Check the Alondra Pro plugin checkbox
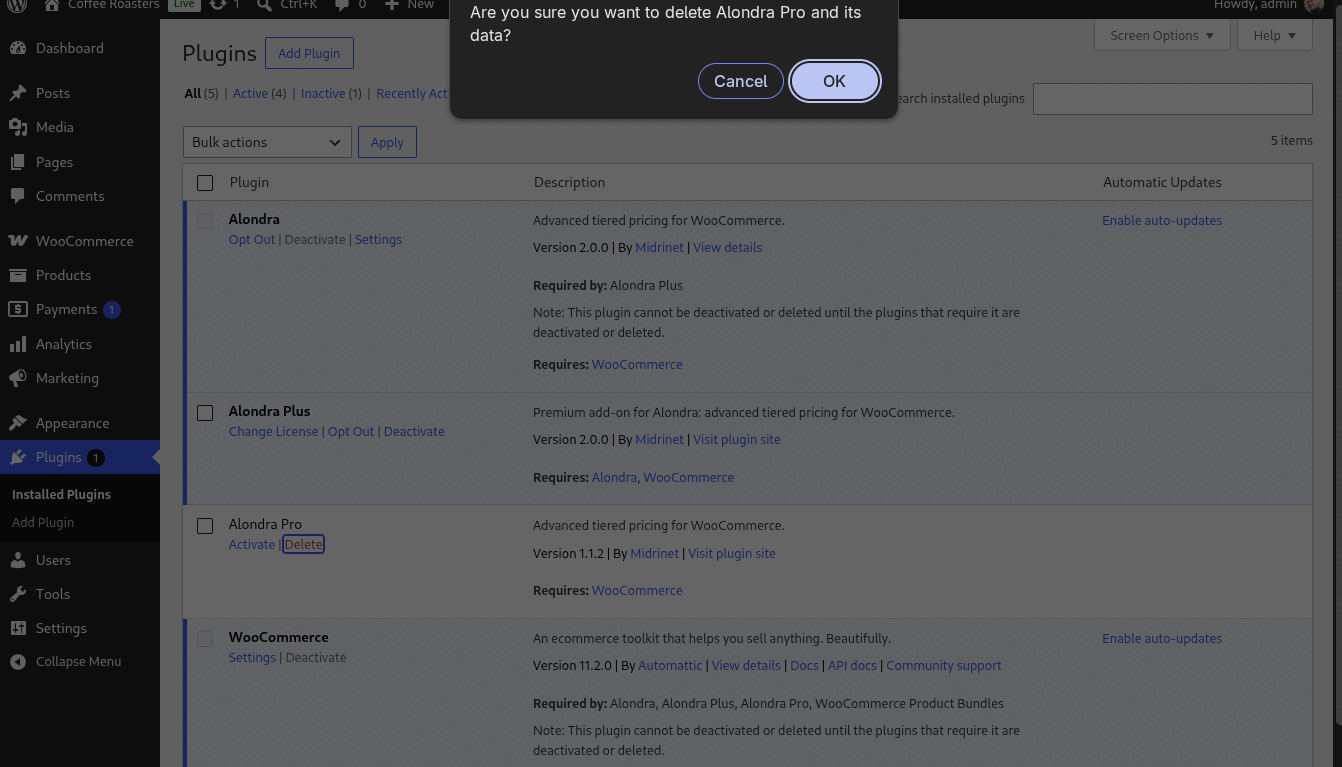The image size is (1342, 767). [x=205, y=526]
